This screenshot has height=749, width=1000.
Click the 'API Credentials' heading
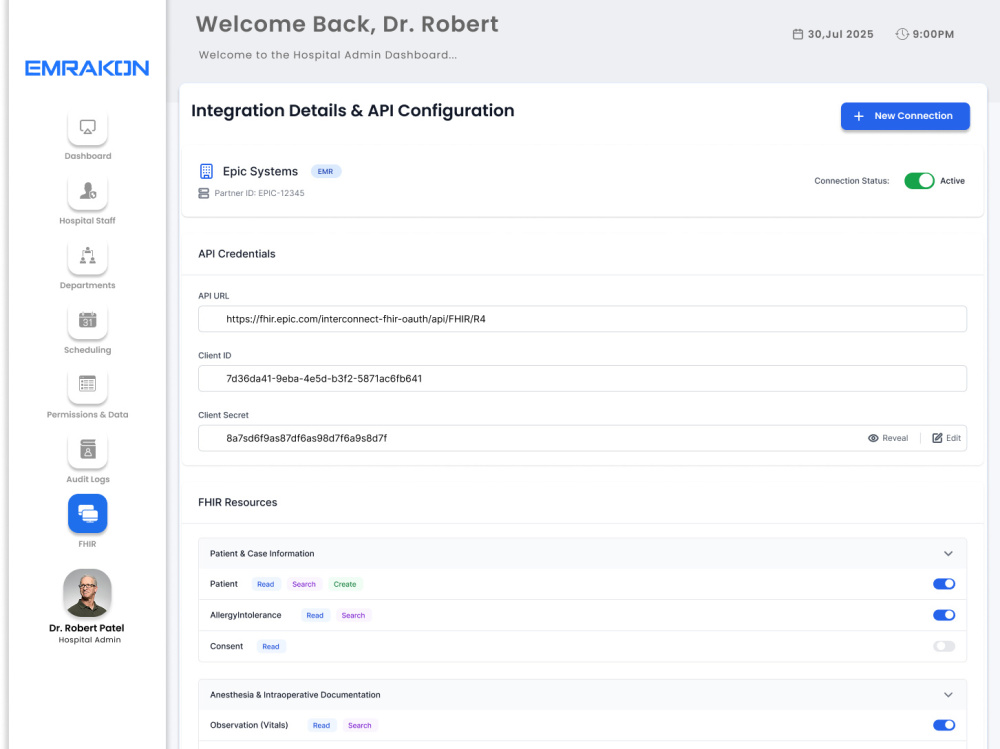click(237, 254)
